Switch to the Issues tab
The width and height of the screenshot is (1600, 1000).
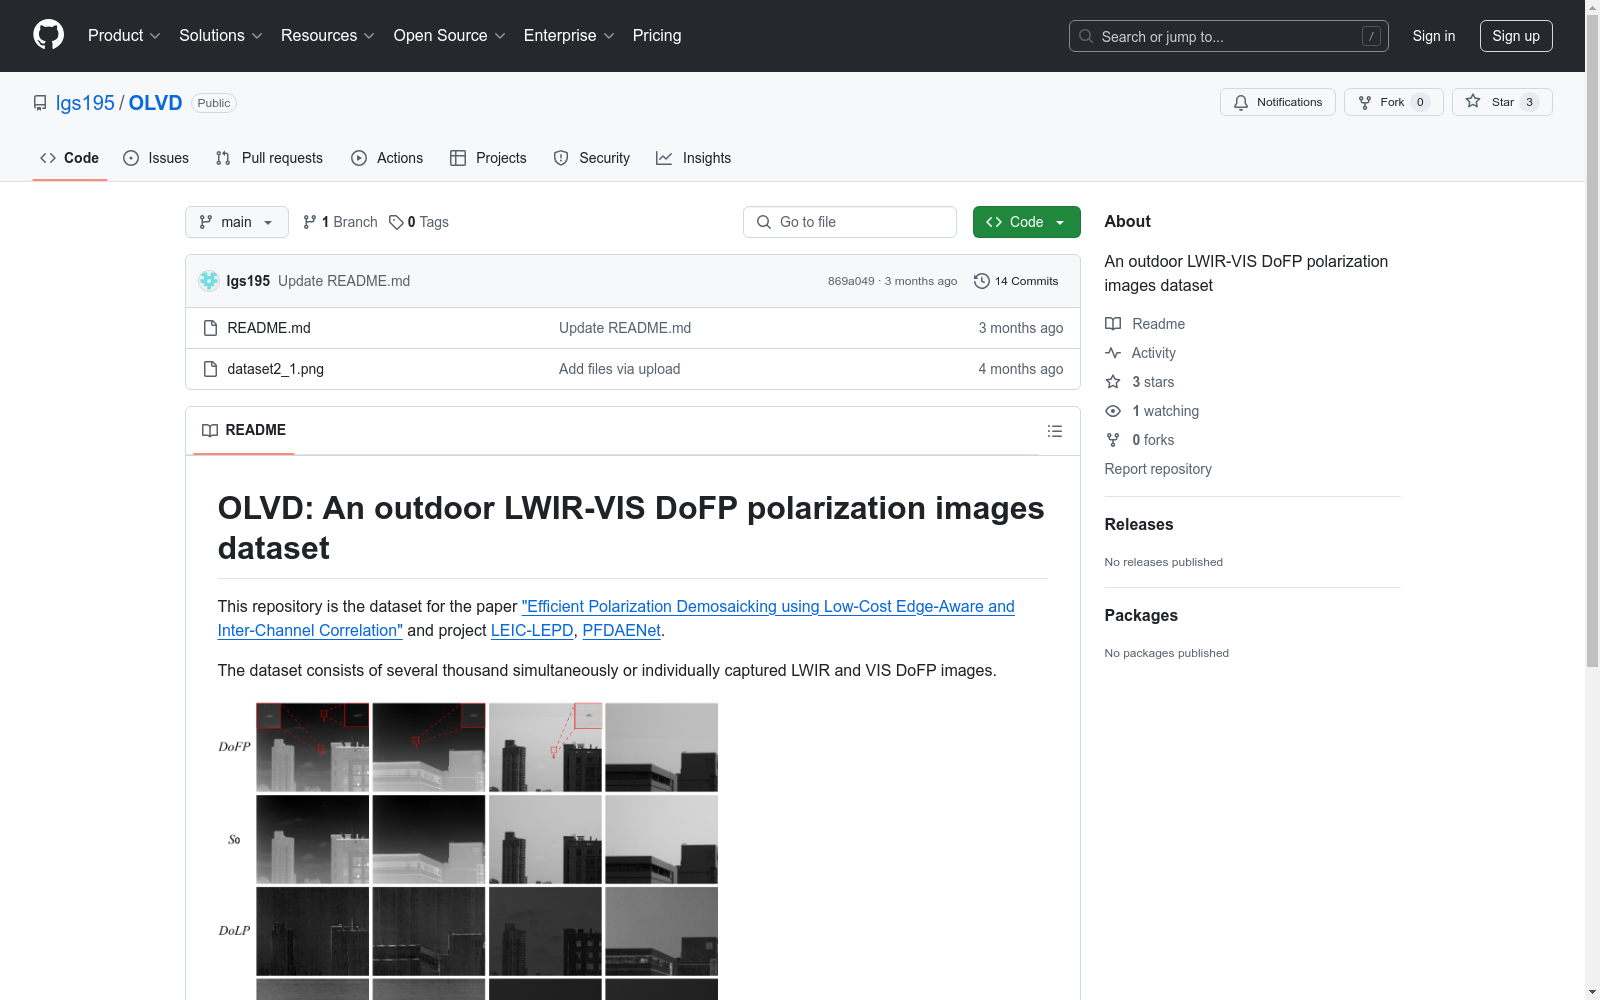(156, 158)
